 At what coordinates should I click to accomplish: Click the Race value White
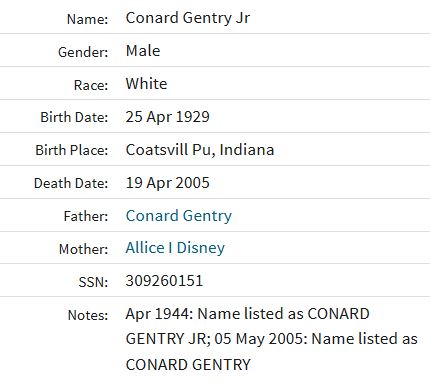146,84
